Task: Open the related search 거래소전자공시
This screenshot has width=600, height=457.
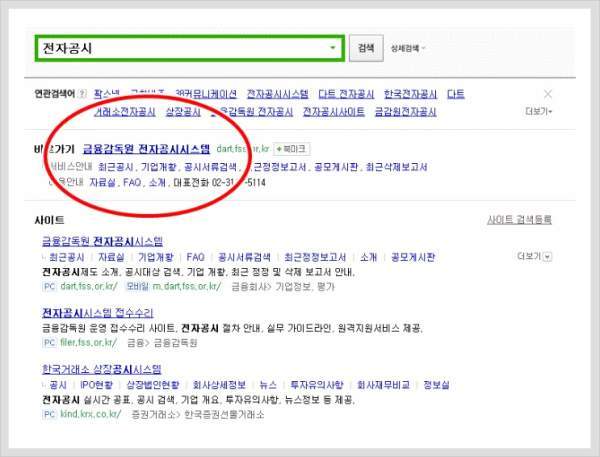Action: [125, 112]
